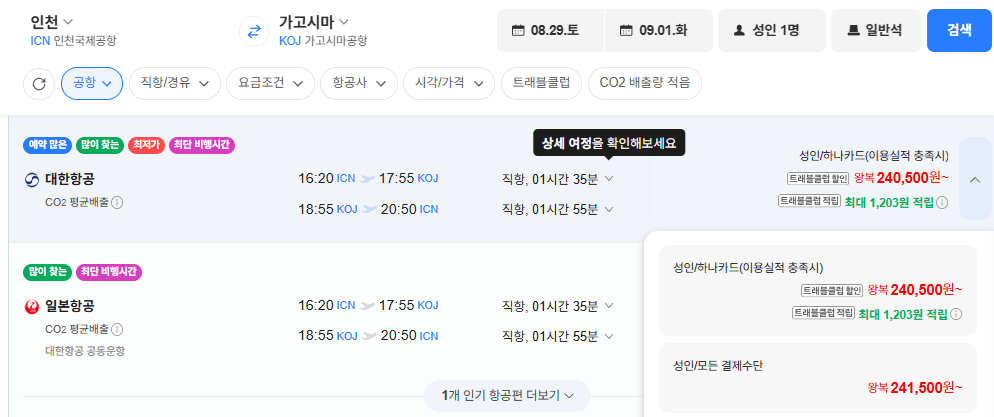Open CO2 info icon for 일본항공
Viewport: 994px width, 417px height.
point(117,330)
